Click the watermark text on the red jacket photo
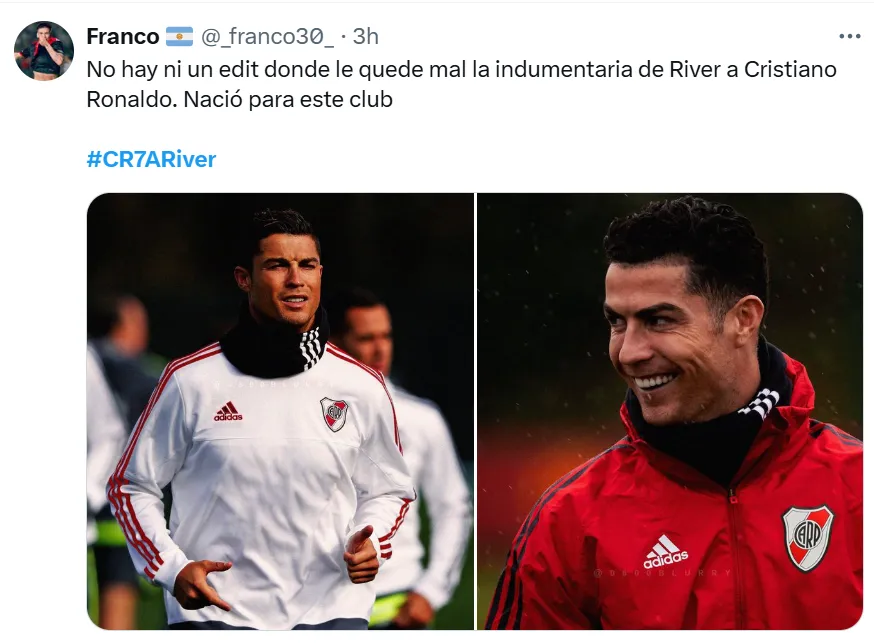Screen dimensions: 874x643 pos(663,573)
